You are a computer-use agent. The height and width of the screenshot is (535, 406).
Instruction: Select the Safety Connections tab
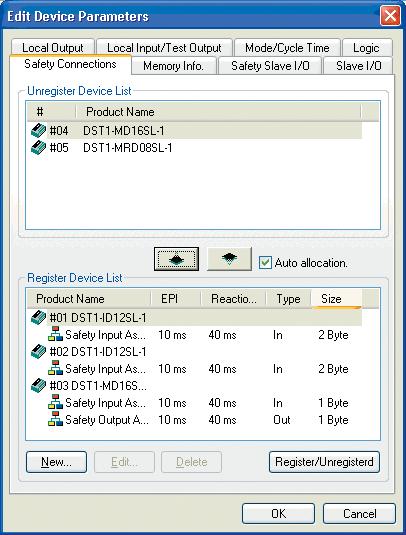[x=70, y=64]
